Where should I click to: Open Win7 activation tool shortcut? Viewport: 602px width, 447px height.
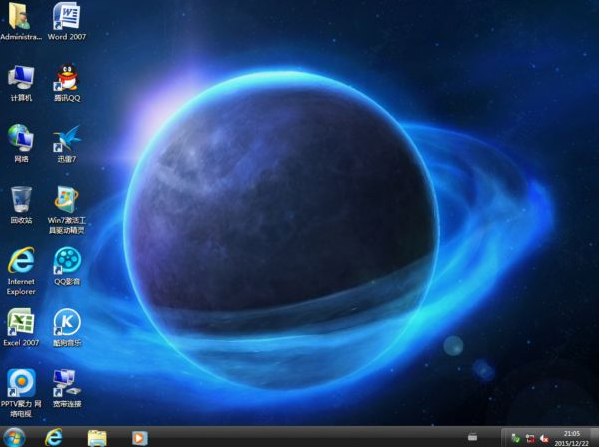[x=67, y=198]
